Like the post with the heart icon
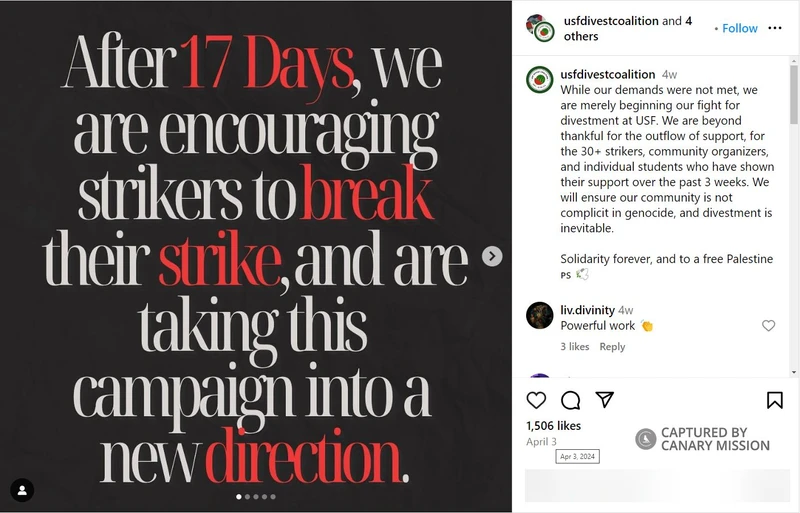 pyautogui.click(x=537, y=400)
